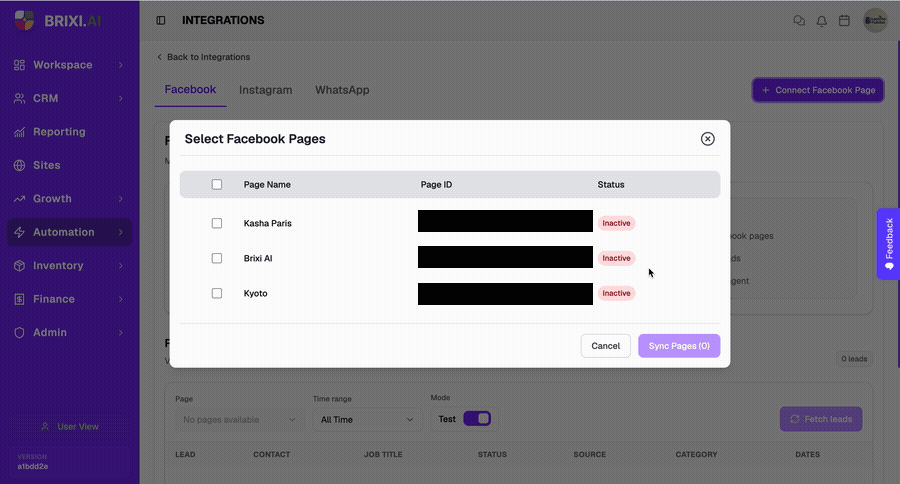Expand the Finance menu chevron
The height and width of the screenshot is (484, 900).
tap(121, 299)
